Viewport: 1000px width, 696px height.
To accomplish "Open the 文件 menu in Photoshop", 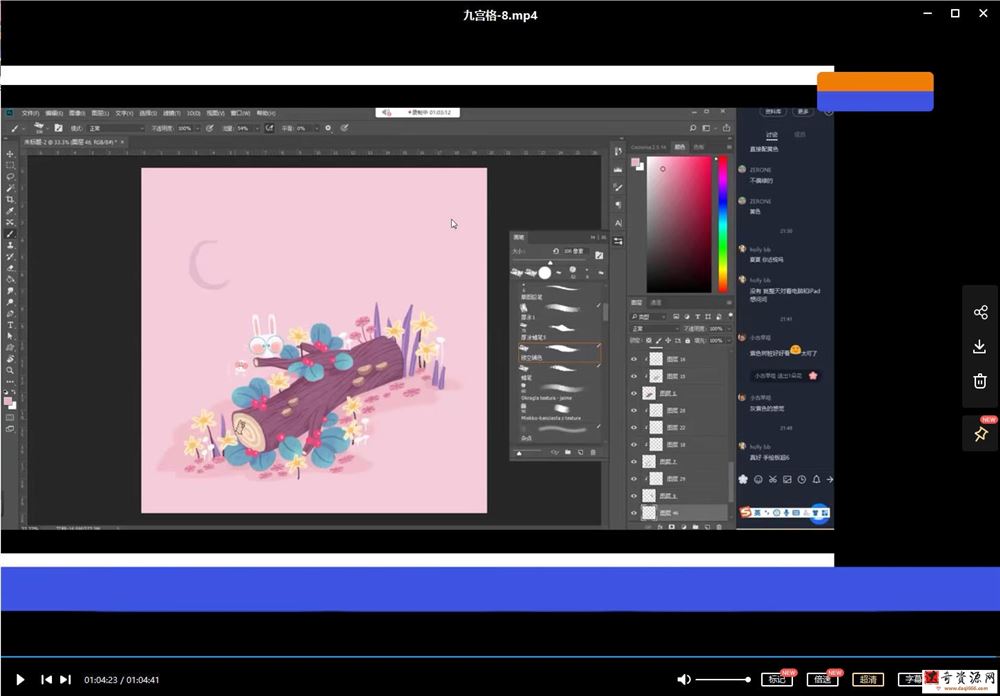I will [x=30, y=113].
